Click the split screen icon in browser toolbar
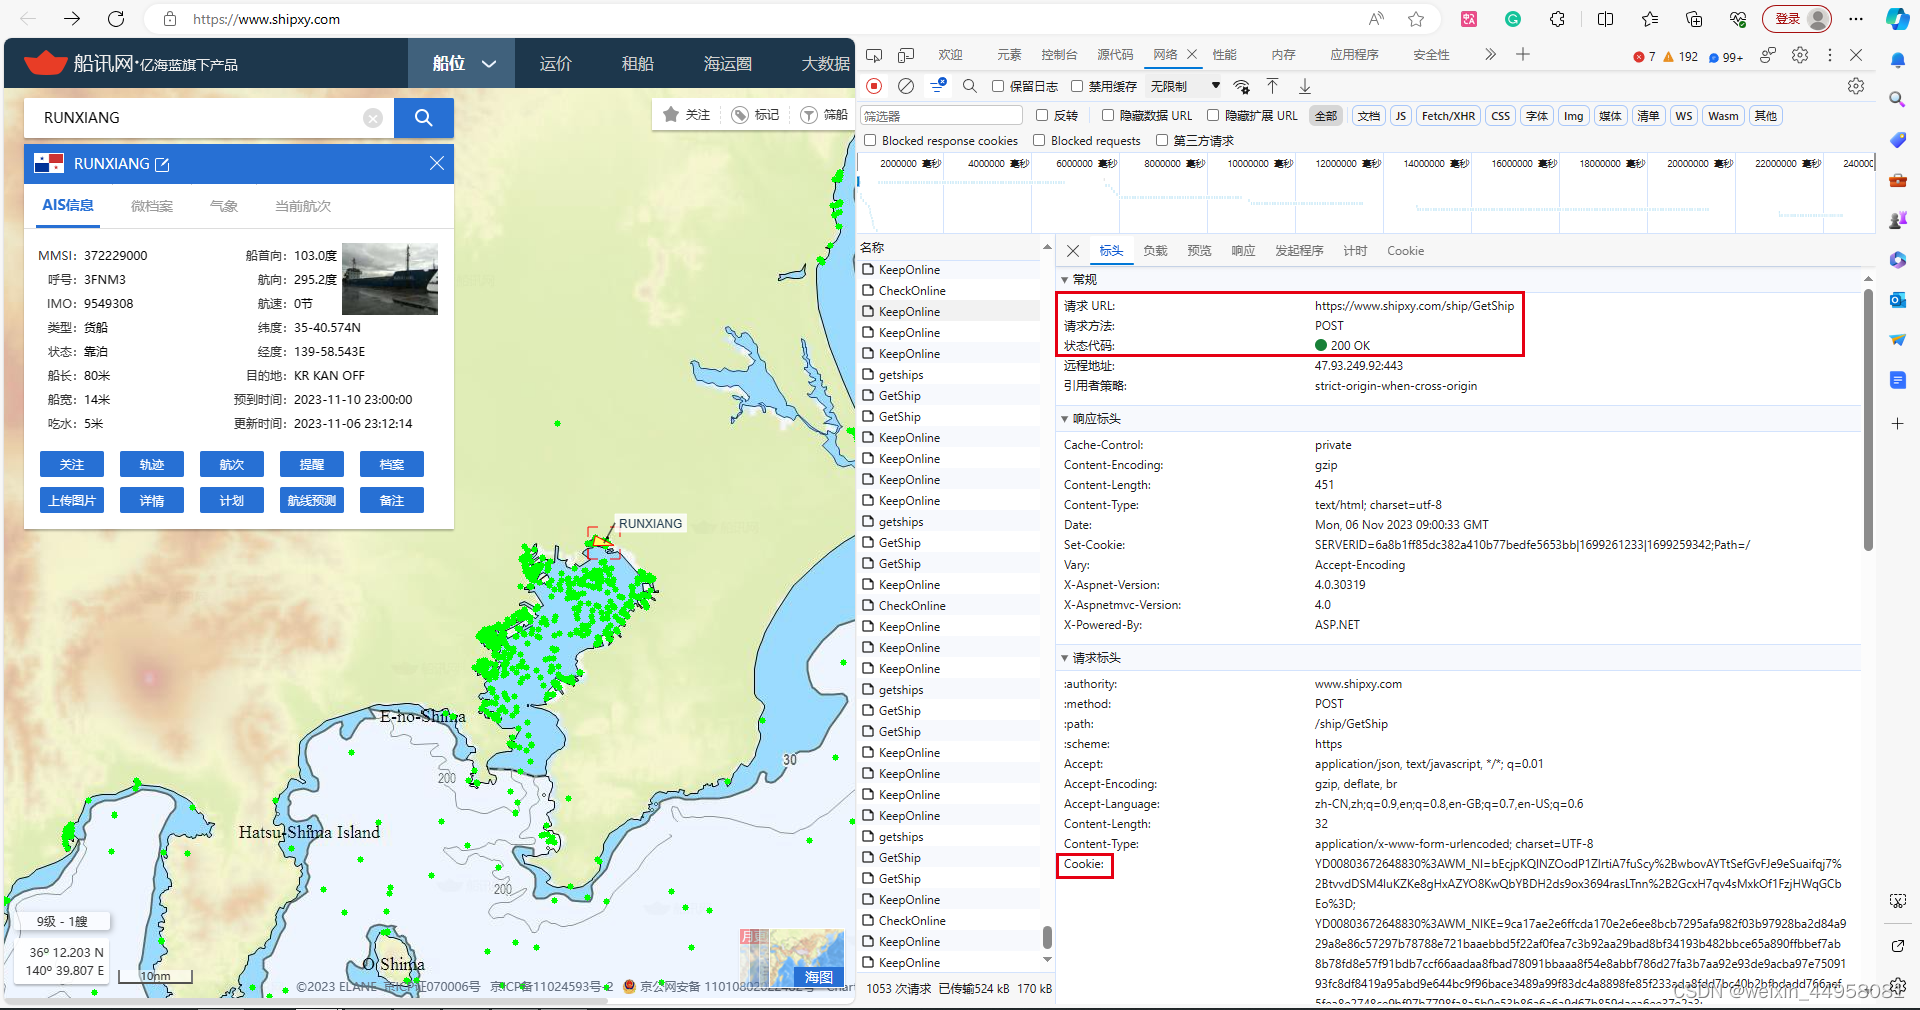 click(1606, 19)
